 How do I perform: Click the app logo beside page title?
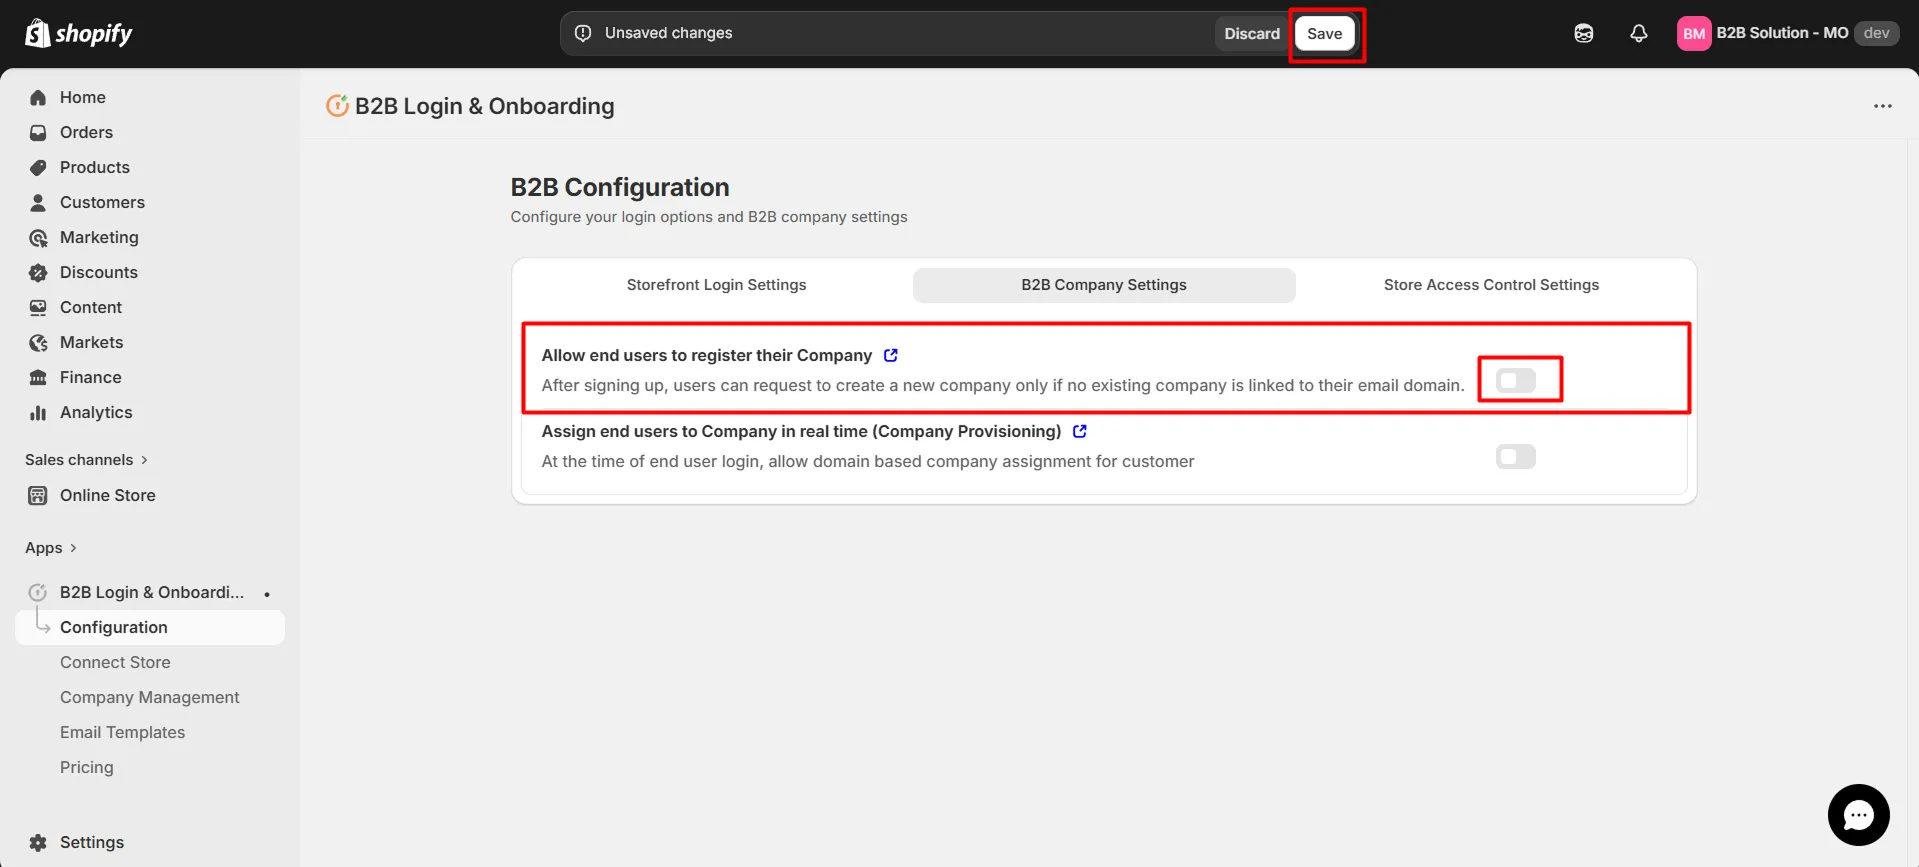coord(338,105)
